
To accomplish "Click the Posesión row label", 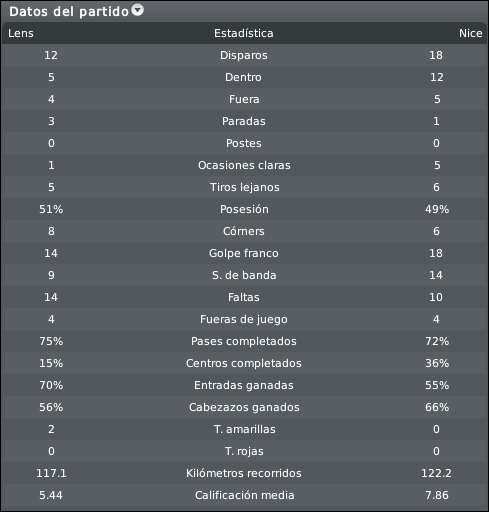I will 244,209.
